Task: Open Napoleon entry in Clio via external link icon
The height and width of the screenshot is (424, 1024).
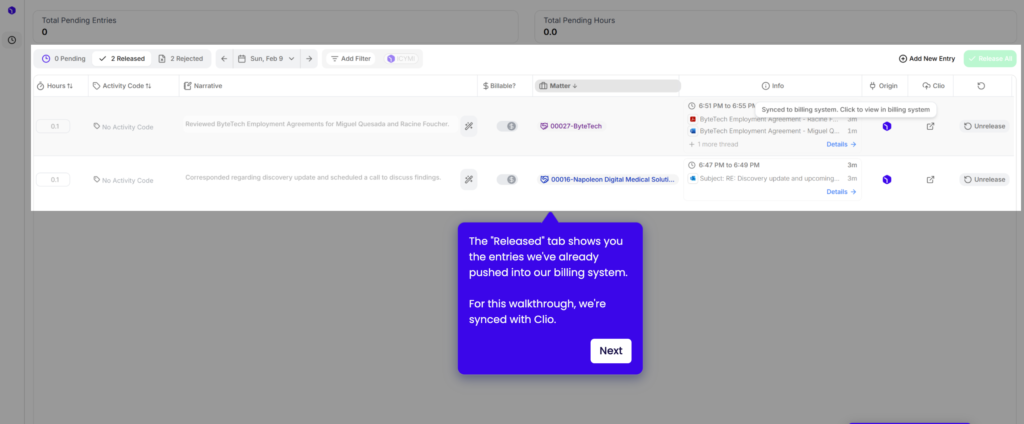Action: coord(930,179)
